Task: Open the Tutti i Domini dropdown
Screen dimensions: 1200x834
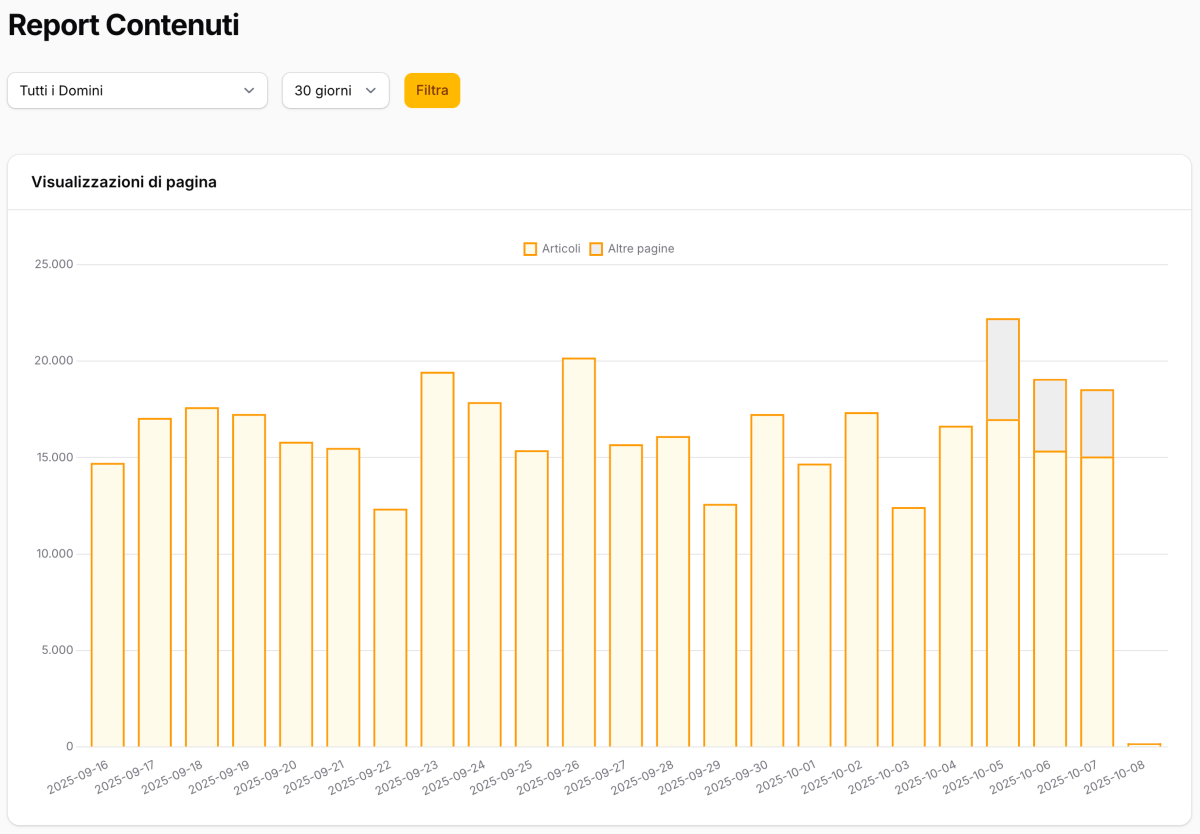Action: [137, 90]
